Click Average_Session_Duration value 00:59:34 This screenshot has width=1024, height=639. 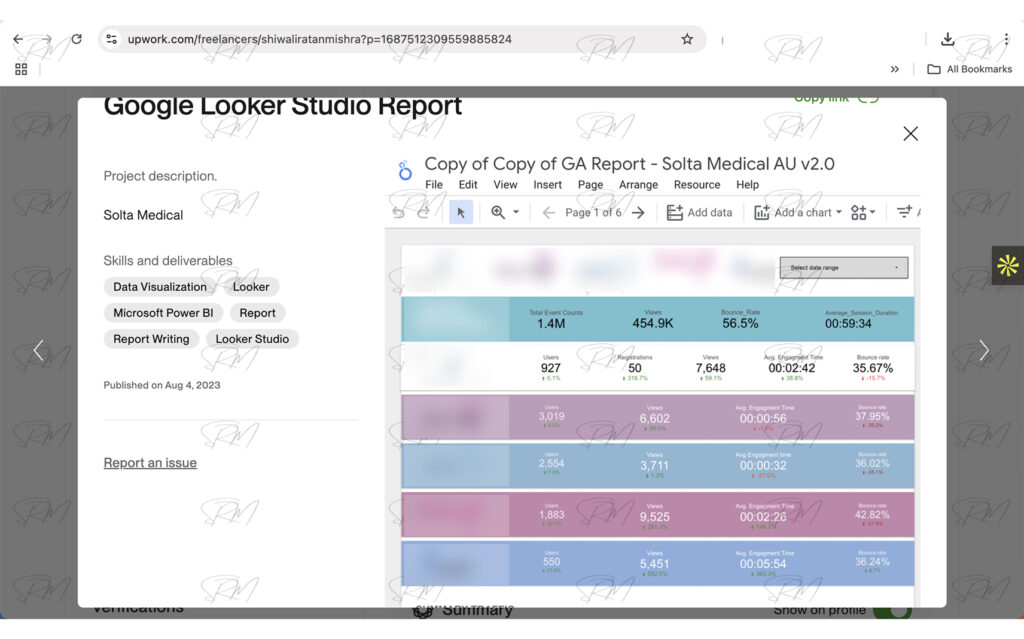[x=848, y=323]
